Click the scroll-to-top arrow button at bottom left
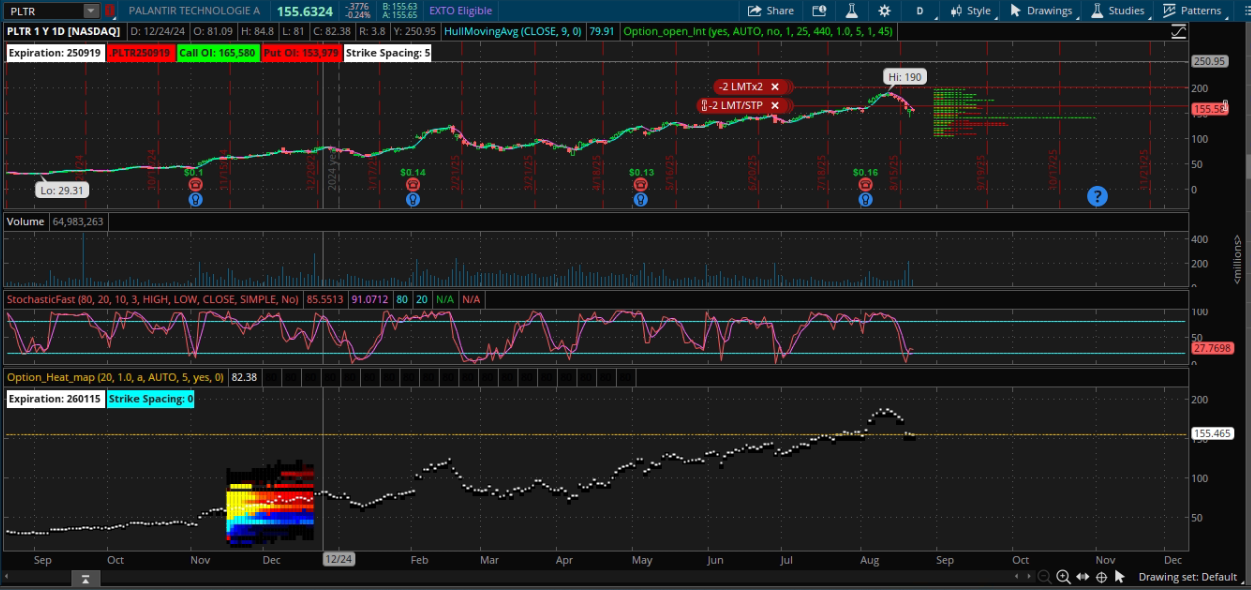 (86, 578)
